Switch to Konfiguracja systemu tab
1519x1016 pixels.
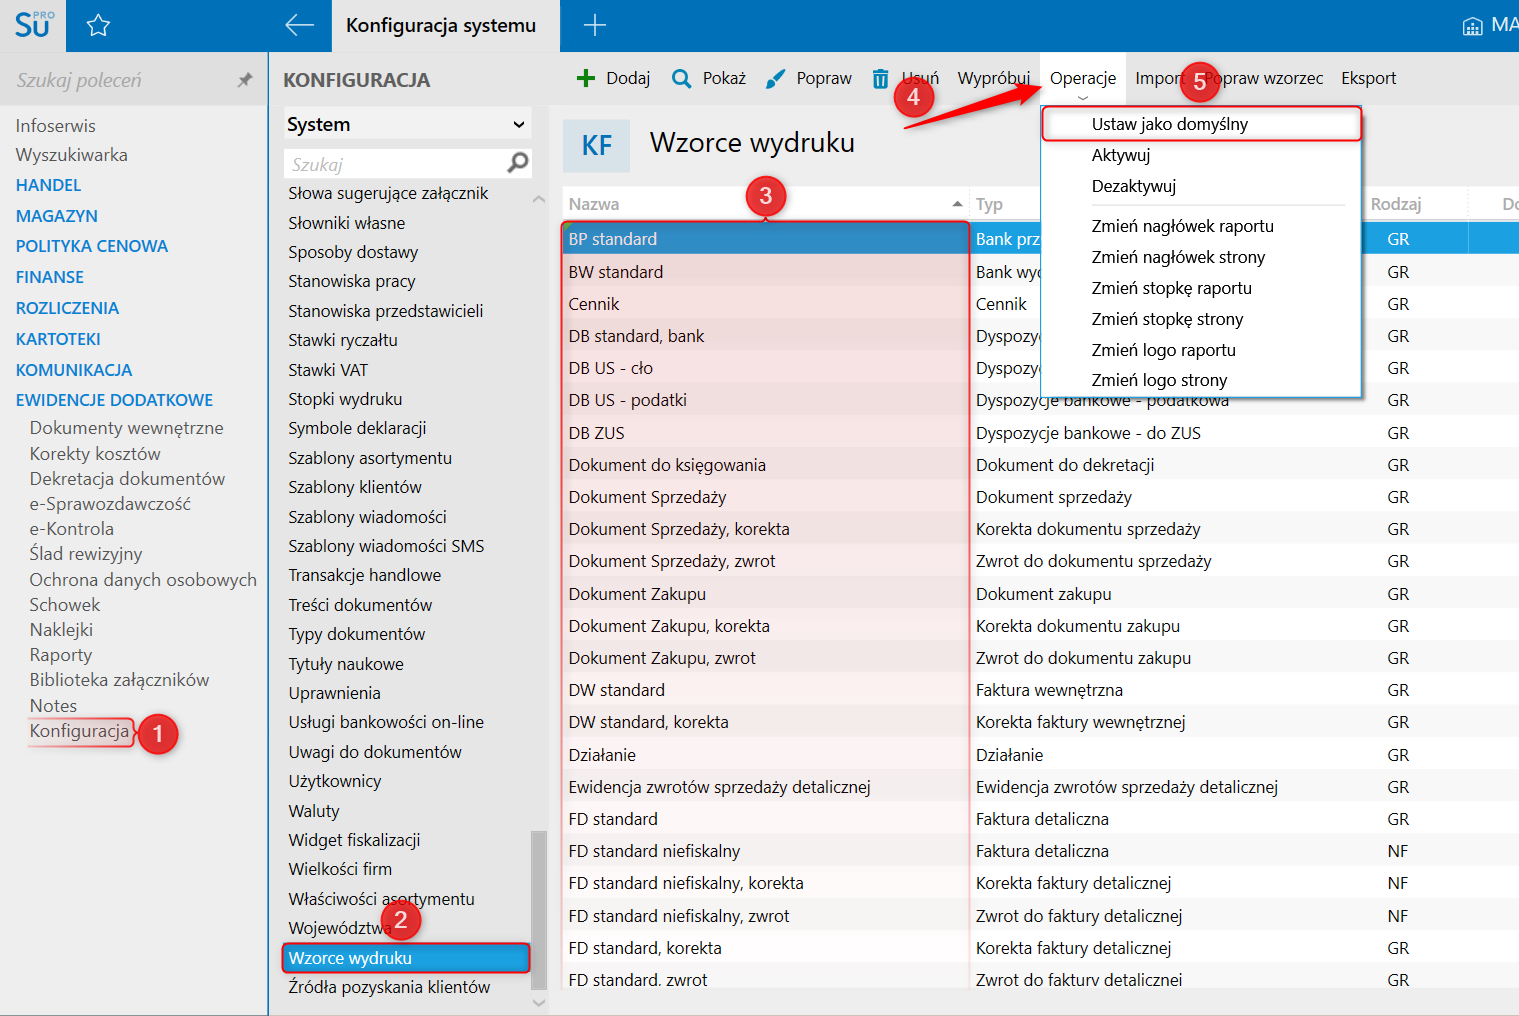click(441, 26)
